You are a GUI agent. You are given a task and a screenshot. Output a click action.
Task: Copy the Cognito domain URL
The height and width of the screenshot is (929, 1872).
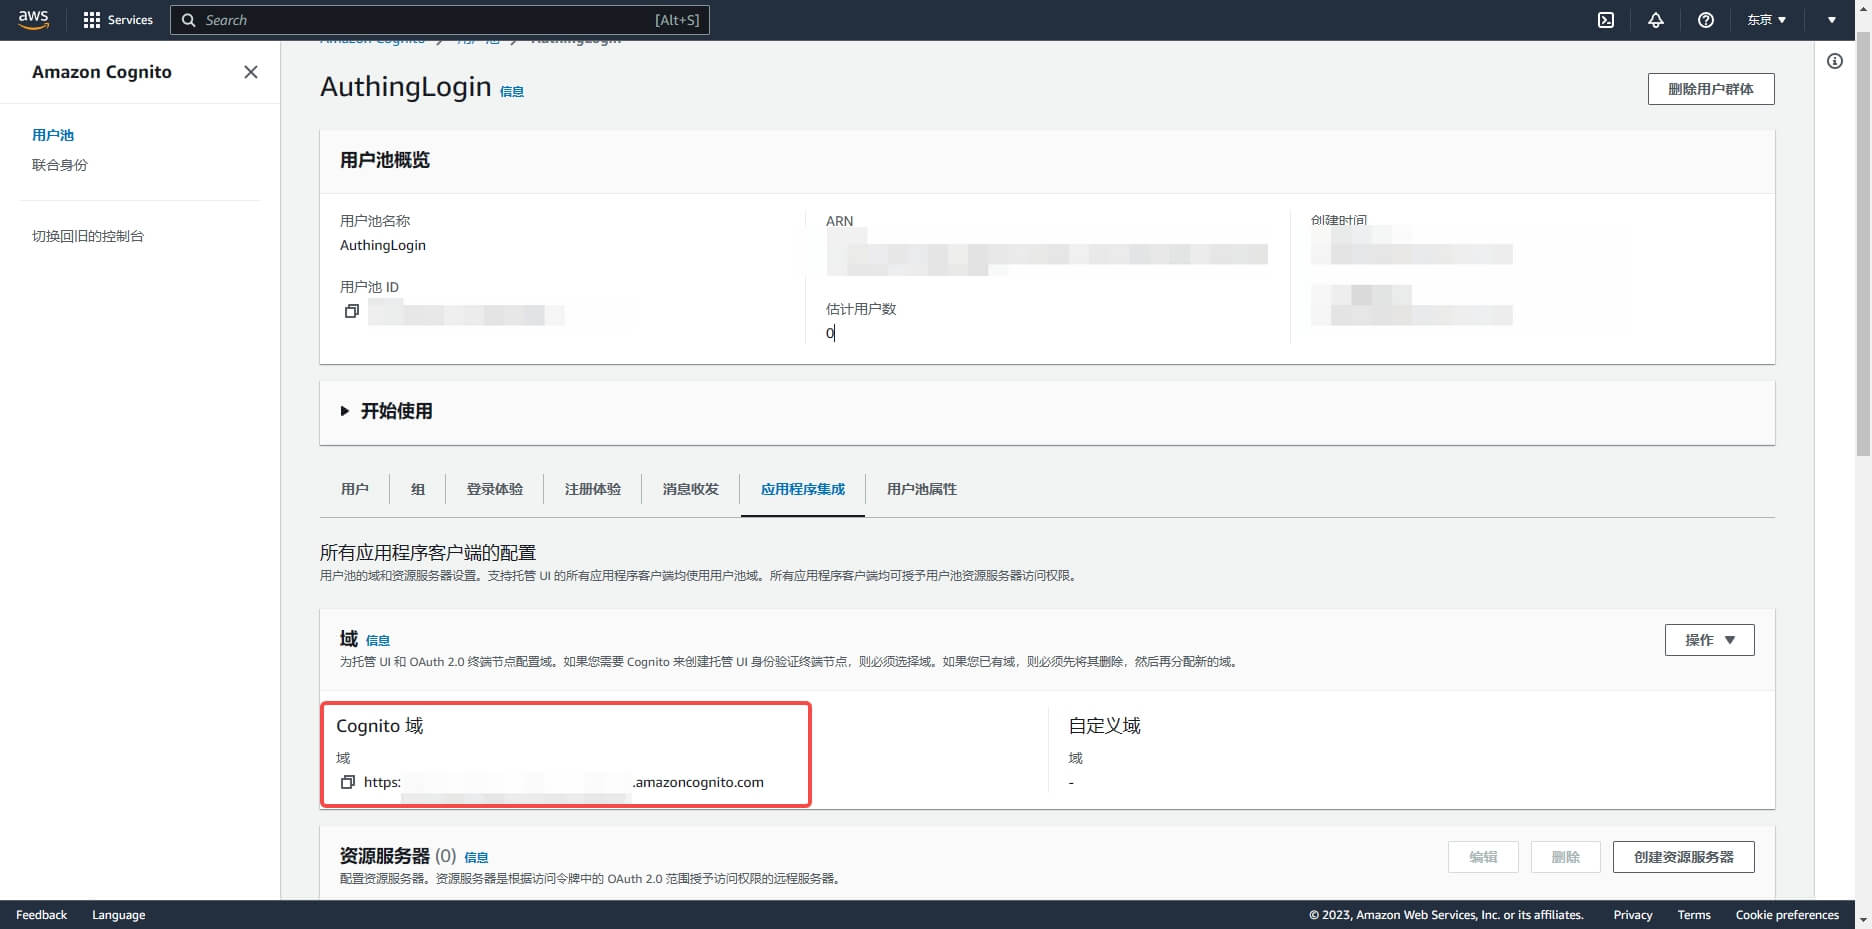(348, 782)
